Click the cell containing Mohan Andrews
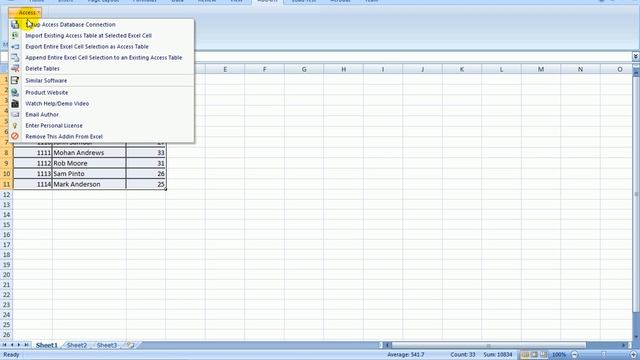The width and height of the screenshot is (640, 360). pyautogui.click(x=89, y=153)
